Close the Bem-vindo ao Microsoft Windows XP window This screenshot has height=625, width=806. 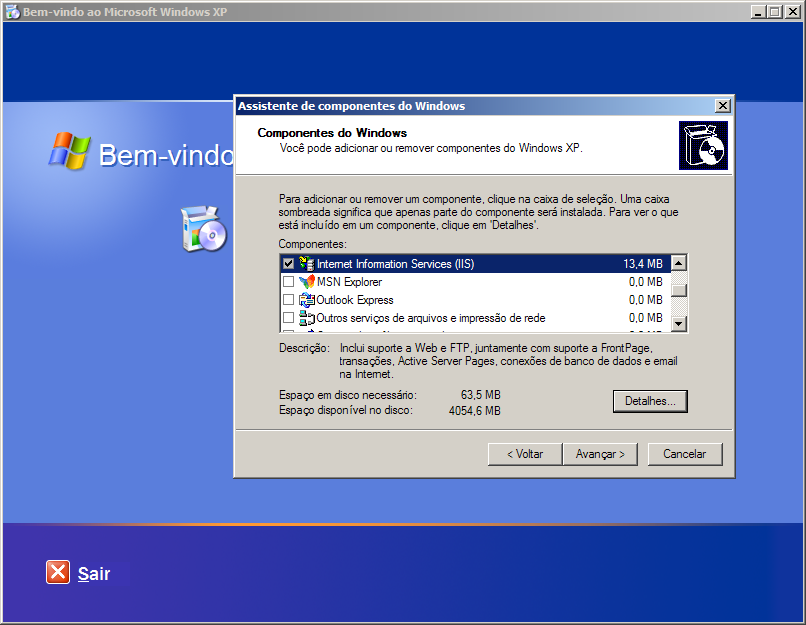(x=793, y=11)
